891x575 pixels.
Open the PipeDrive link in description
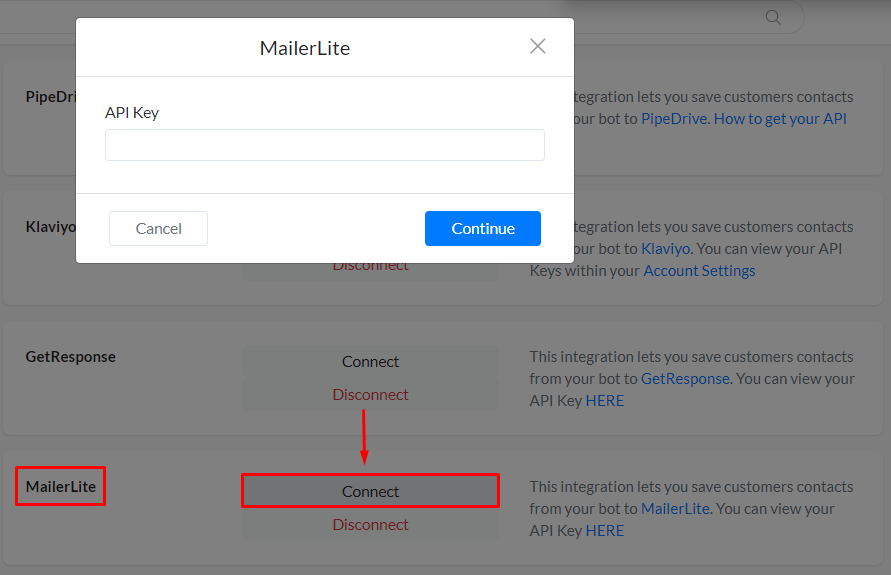674,118
